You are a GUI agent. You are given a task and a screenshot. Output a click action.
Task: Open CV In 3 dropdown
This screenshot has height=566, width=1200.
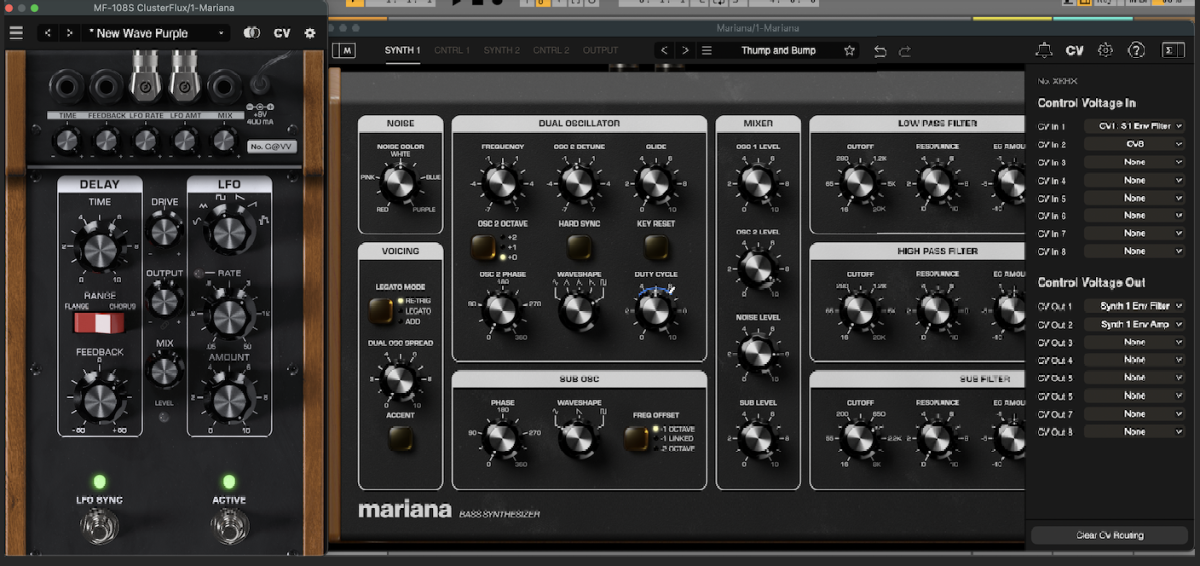1134,162
